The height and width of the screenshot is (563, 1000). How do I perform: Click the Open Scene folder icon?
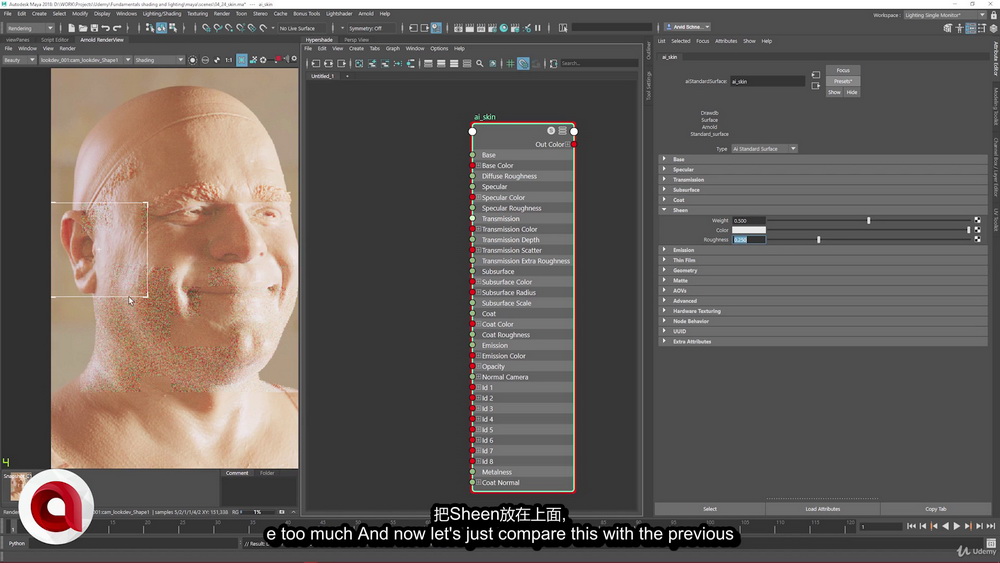point(83,28)
